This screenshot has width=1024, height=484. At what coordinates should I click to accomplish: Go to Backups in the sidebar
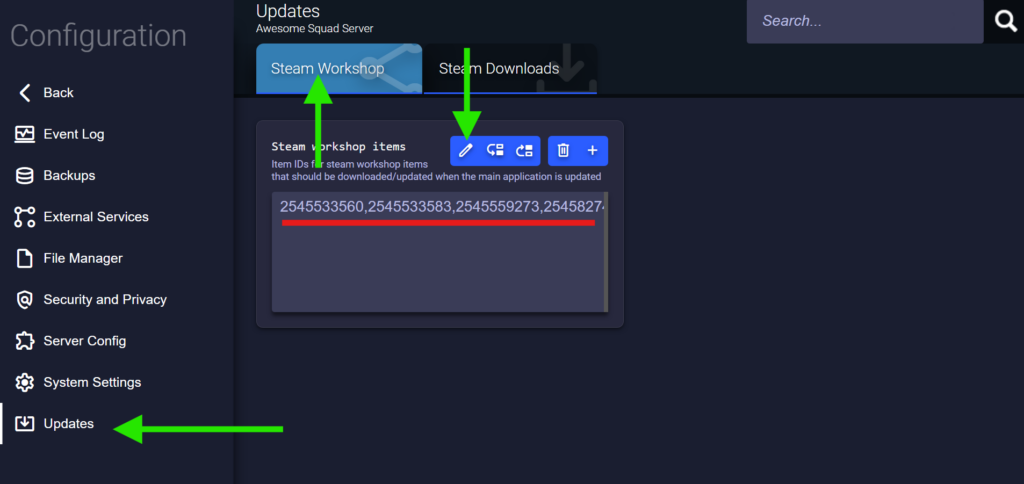click(x=69, y=176)
